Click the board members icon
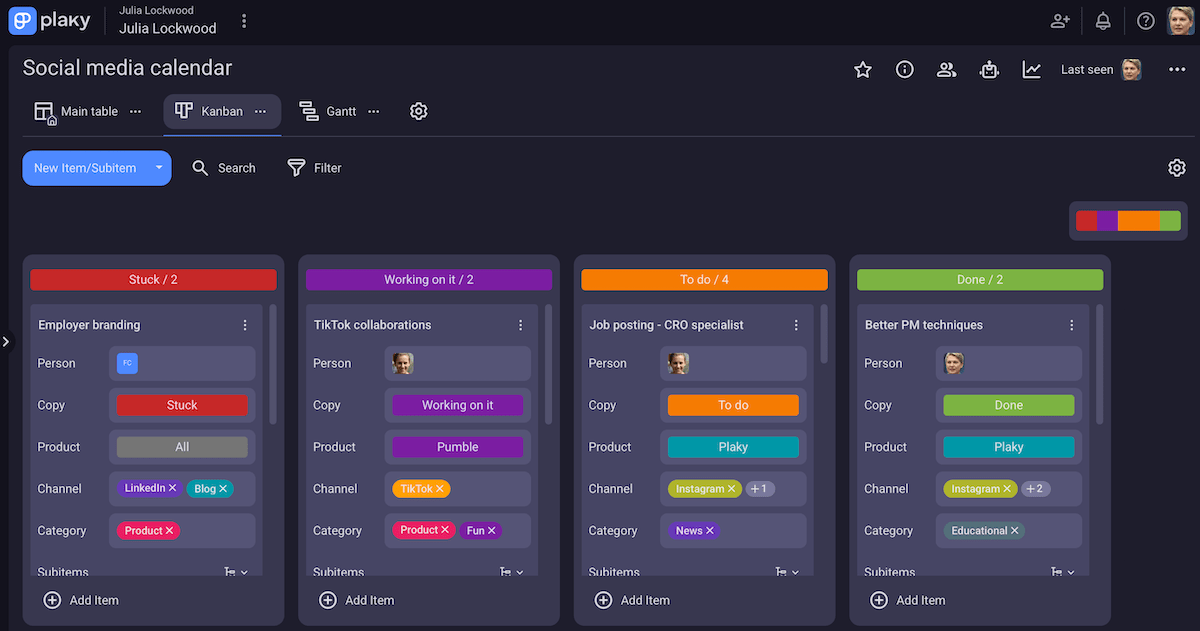The width and height of the screenshot is (1200, 631). tap(946, 70)
